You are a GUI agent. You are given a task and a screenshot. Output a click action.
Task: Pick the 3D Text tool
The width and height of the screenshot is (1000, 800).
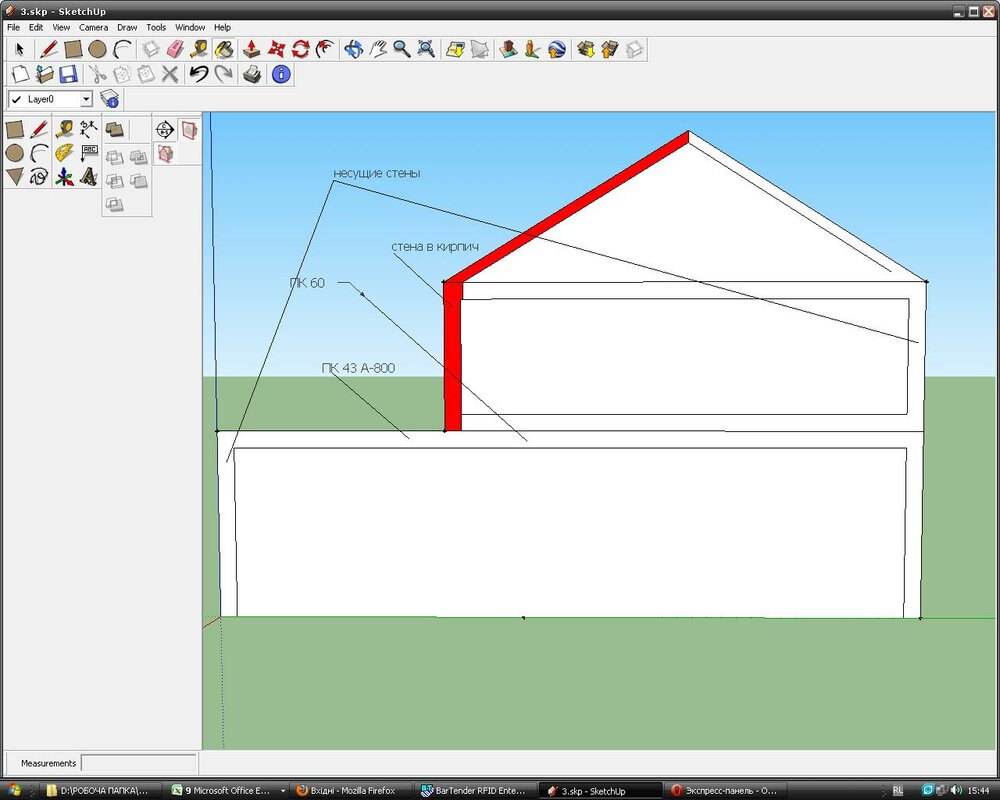pos(89,177)
